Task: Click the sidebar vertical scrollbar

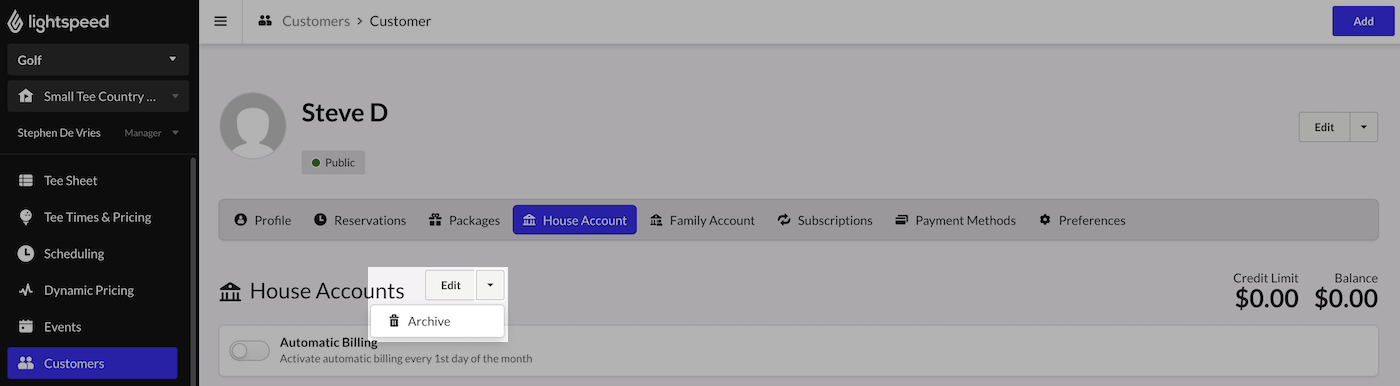Action: click(x=193, y=270)
